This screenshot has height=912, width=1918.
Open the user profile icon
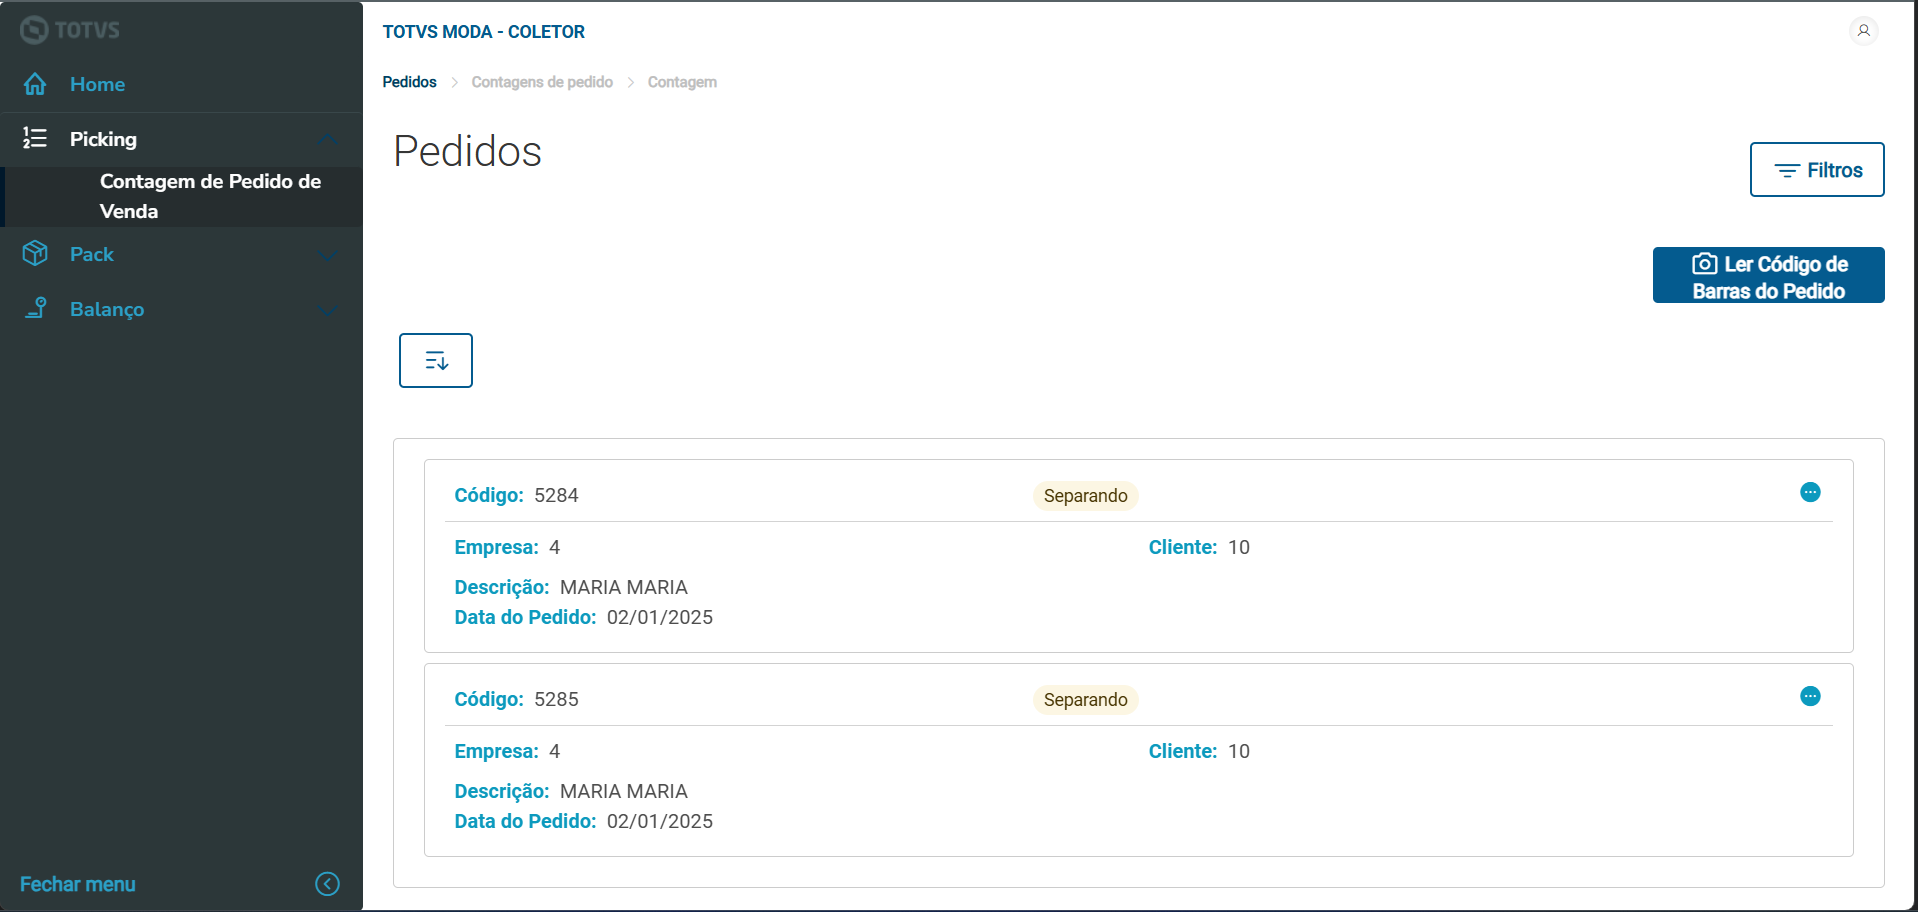(1863, 31)
